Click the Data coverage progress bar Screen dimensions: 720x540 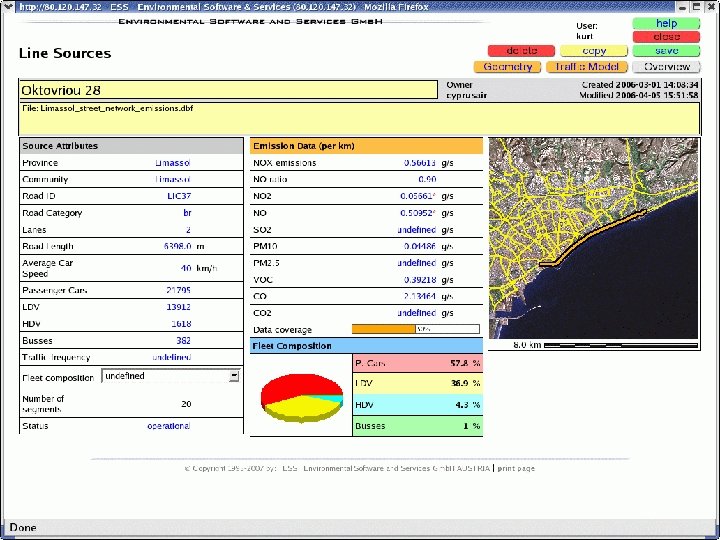click(x=416, y=329)
